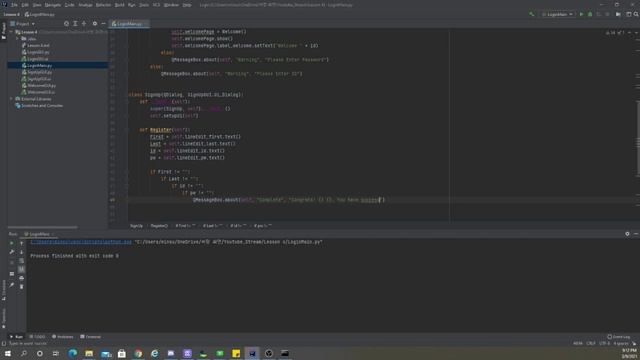Expand the .idea folder
640x360 pixels.
pos(18,39)
